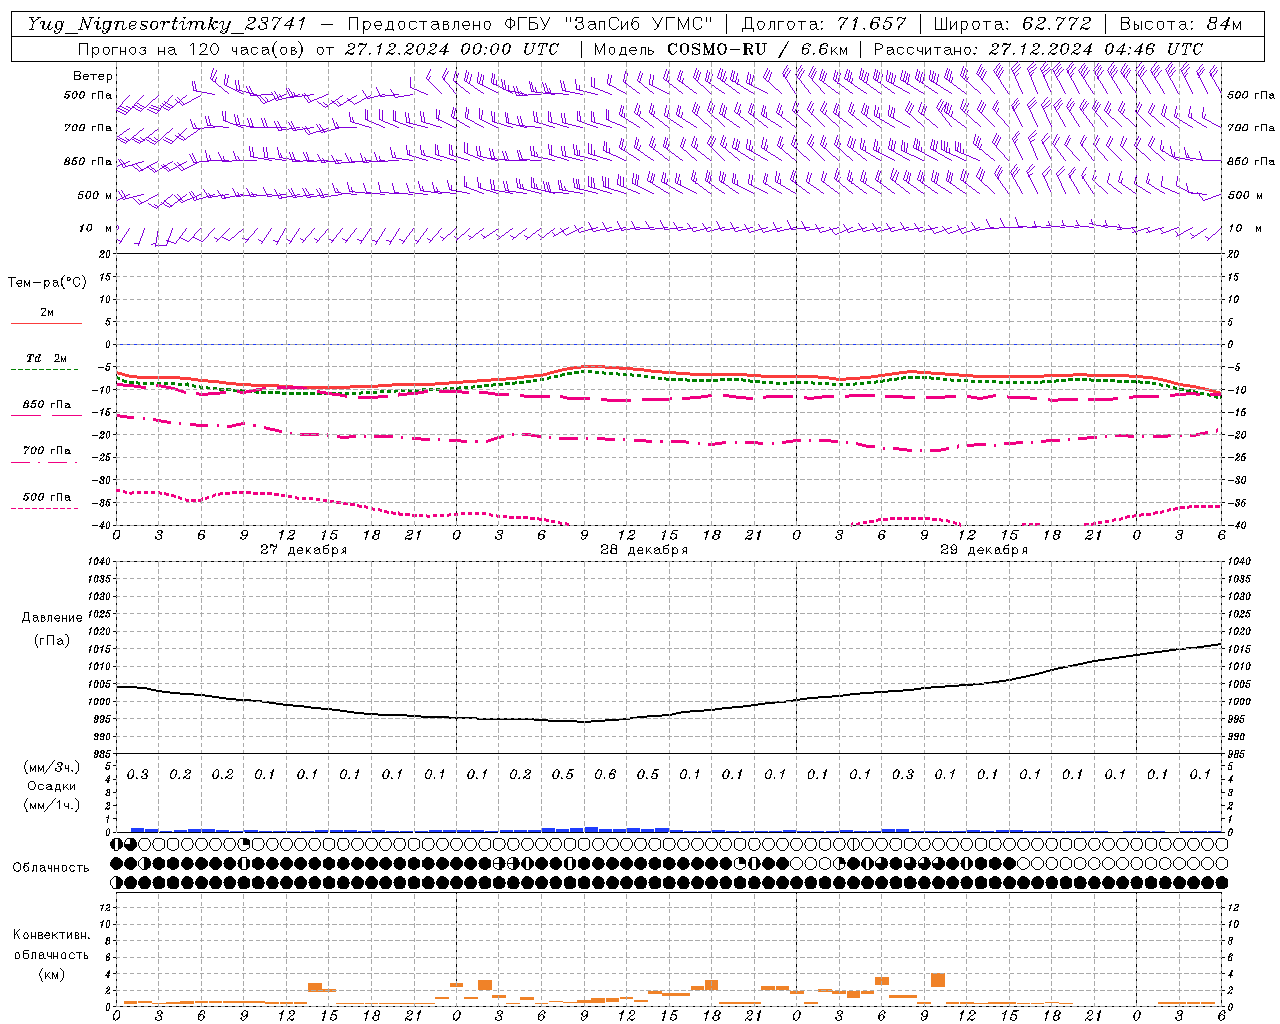Image resolution: width=1280 pixels, height=1024 pixels.
Task: Click the tallest orange convective bar on 29 декабря
Action: point(937,980)
